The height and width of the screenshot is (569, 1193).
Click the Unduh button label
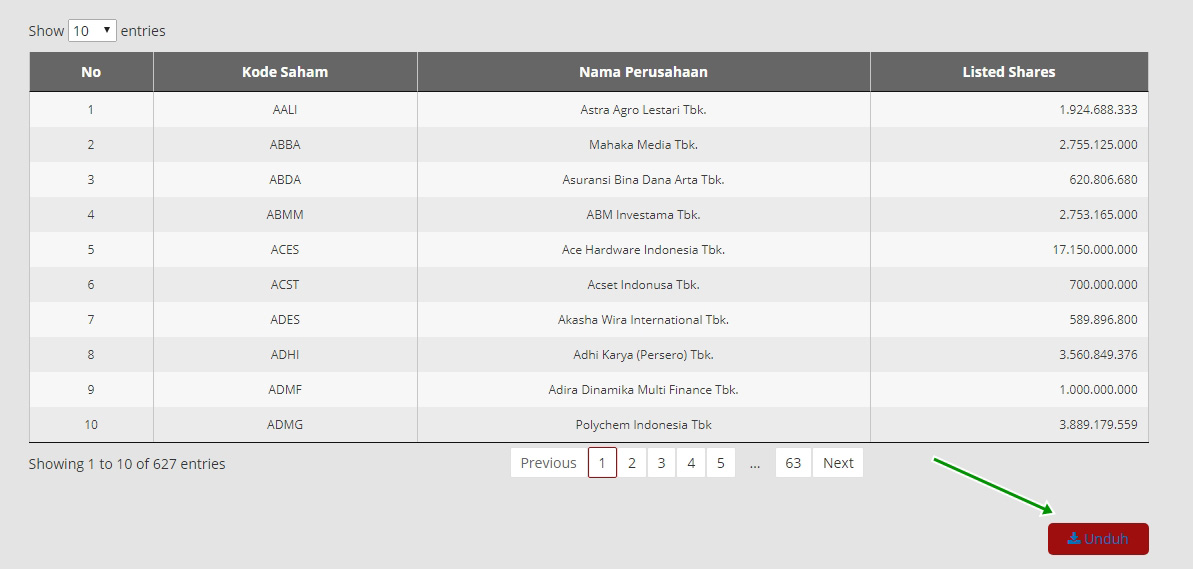pyautogui.click(x=1106, y=539)
